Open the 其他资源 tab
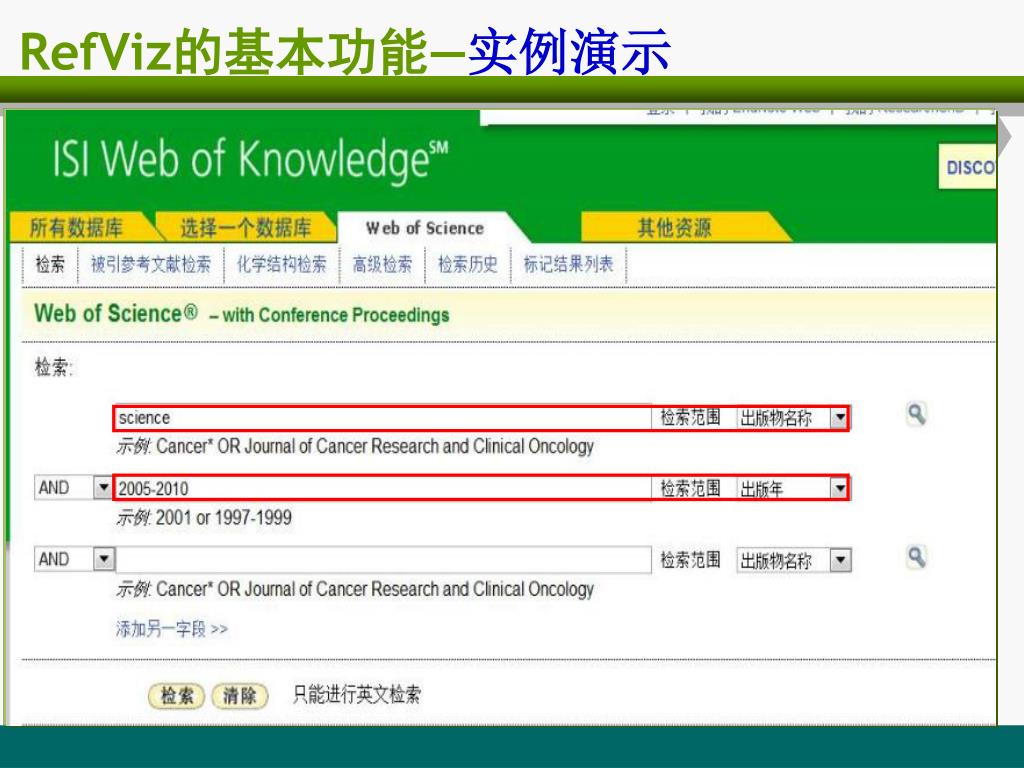Viewport: 1024px width, 768px height. click(675, 227)
